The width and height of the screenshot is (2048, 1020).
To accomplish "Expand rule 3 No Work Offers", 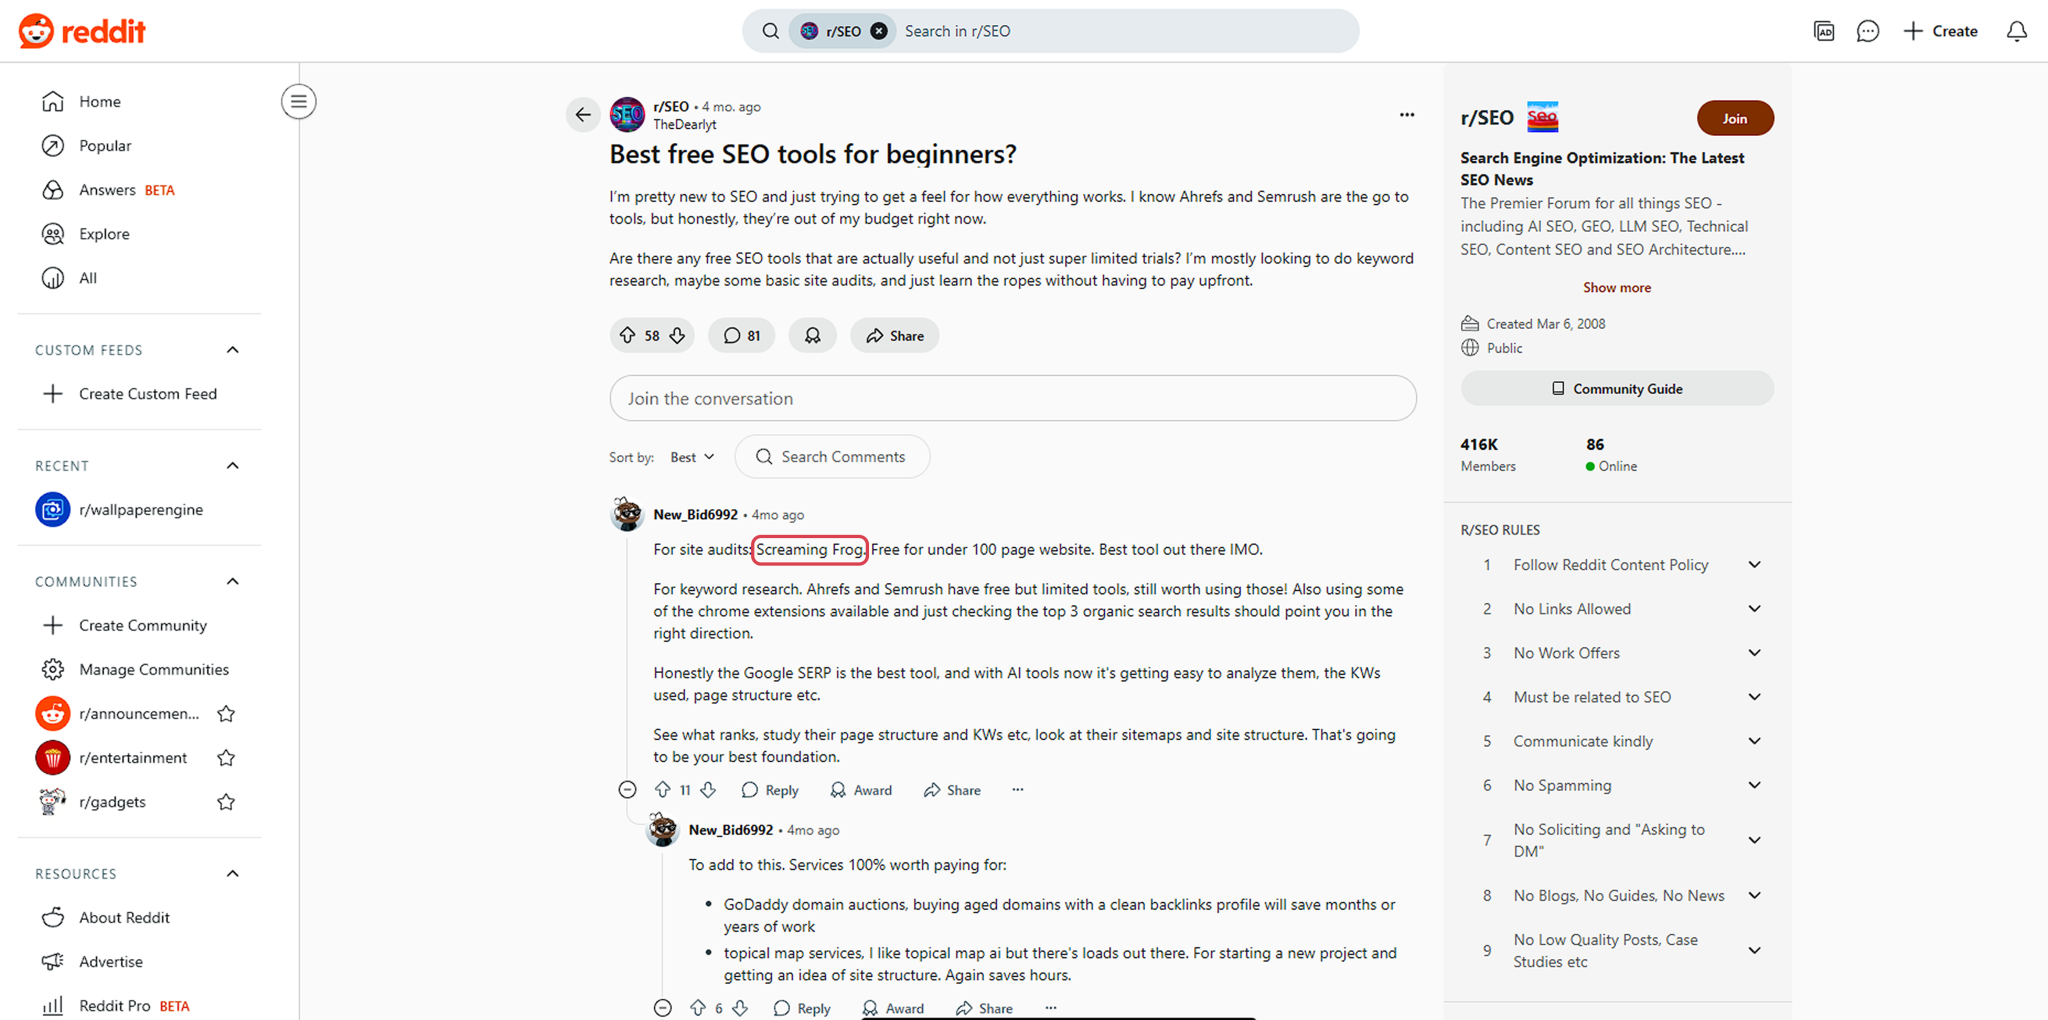I will 1754,653.
